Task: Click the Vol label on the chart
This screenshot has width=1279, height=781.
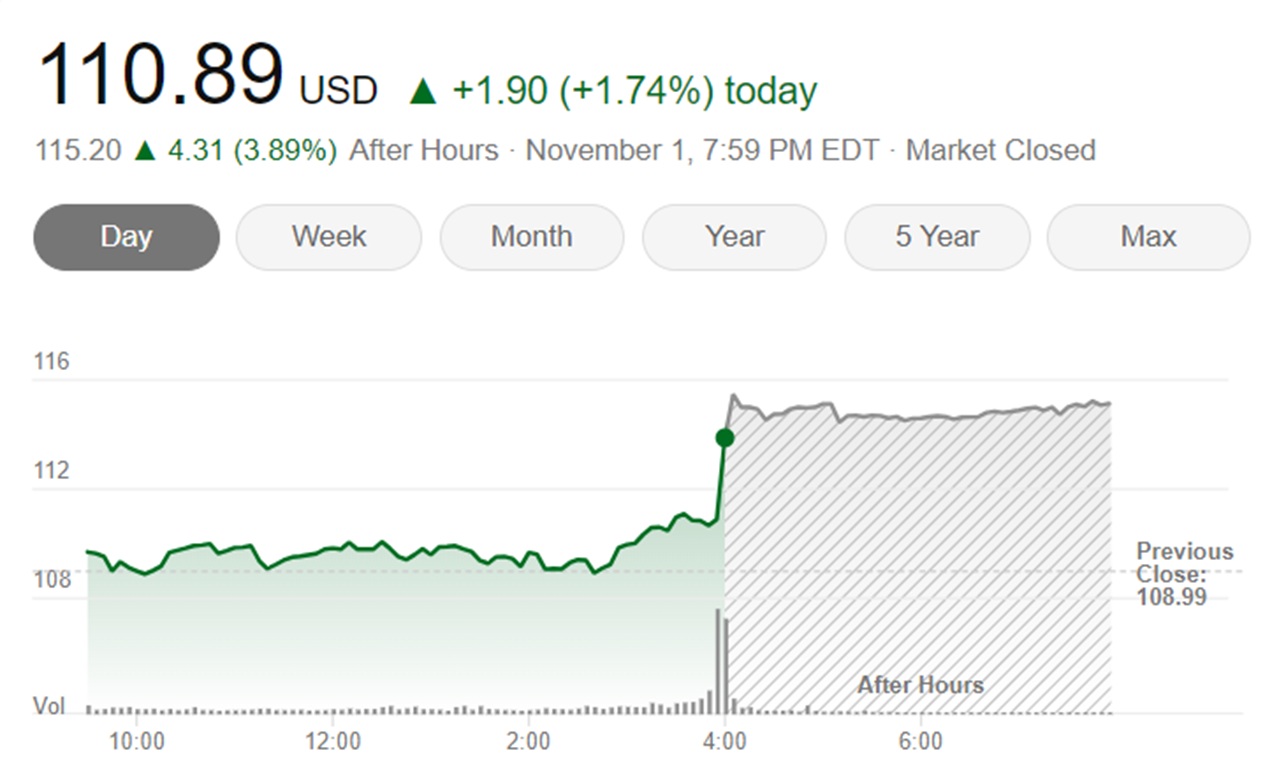Action: pyautogui.click(x=49, y=707)
